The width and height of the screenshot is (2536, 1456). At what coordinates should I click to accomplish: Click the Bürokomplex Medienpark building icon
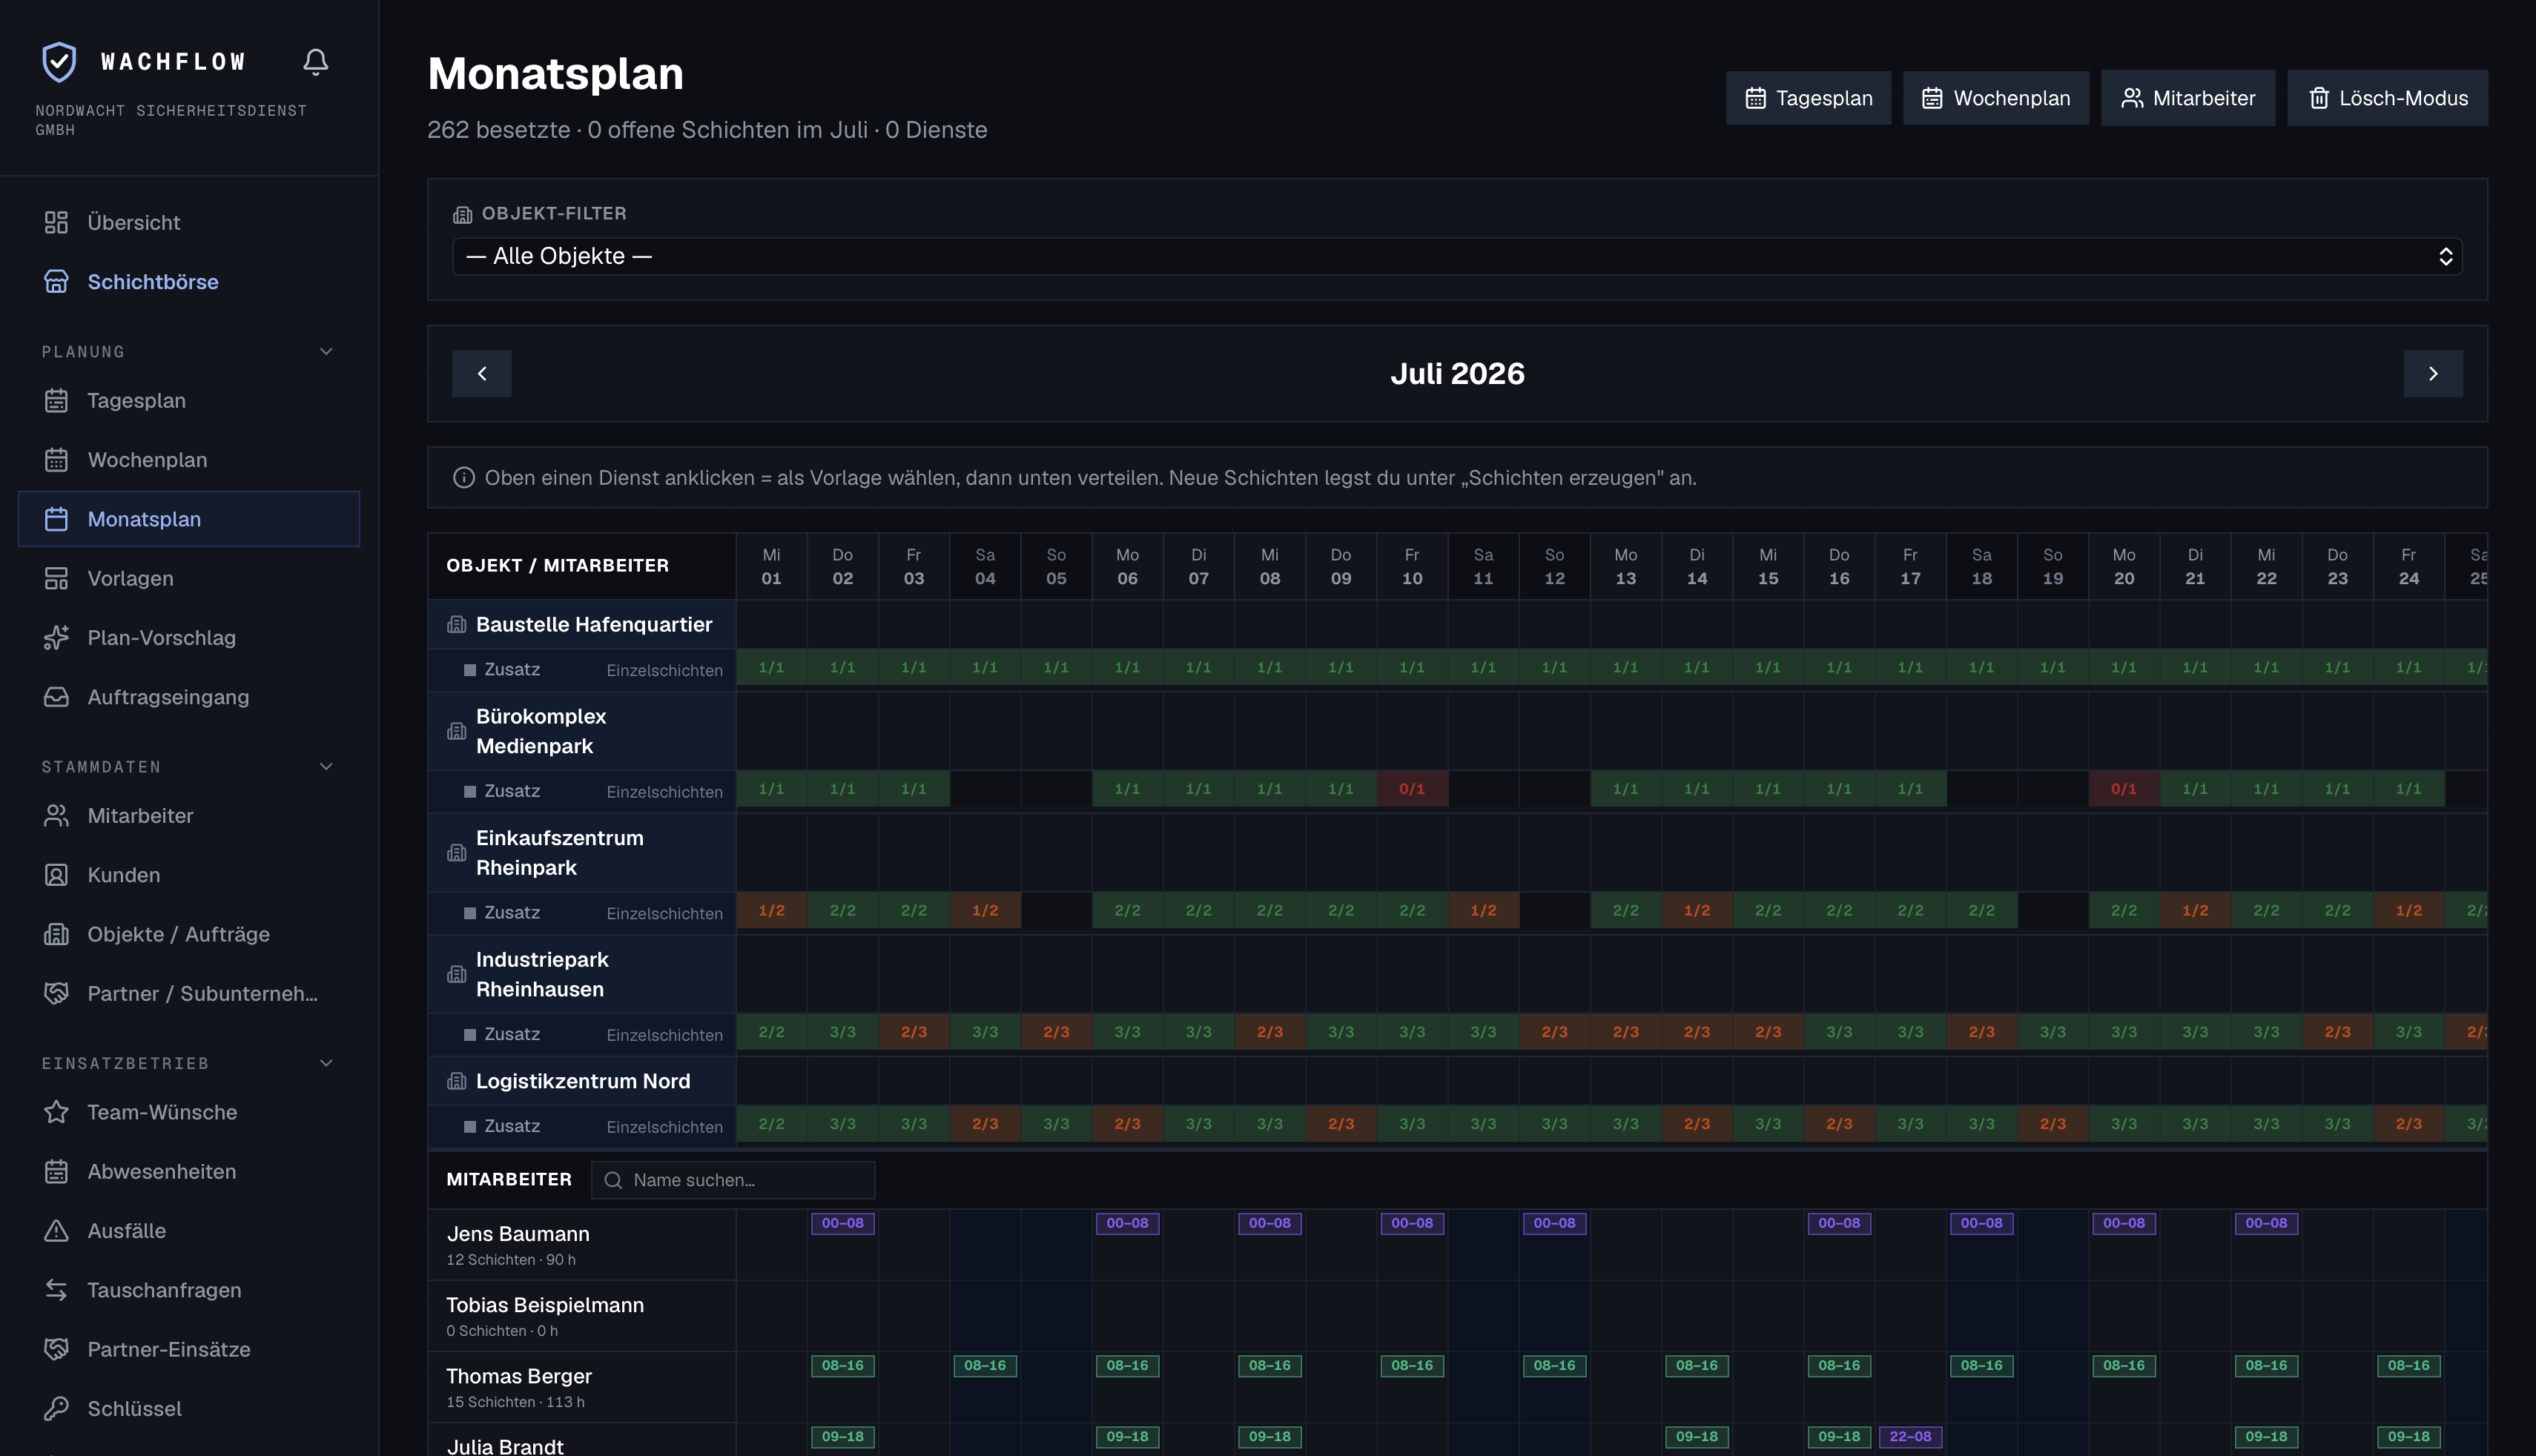(x=457, y=732)
